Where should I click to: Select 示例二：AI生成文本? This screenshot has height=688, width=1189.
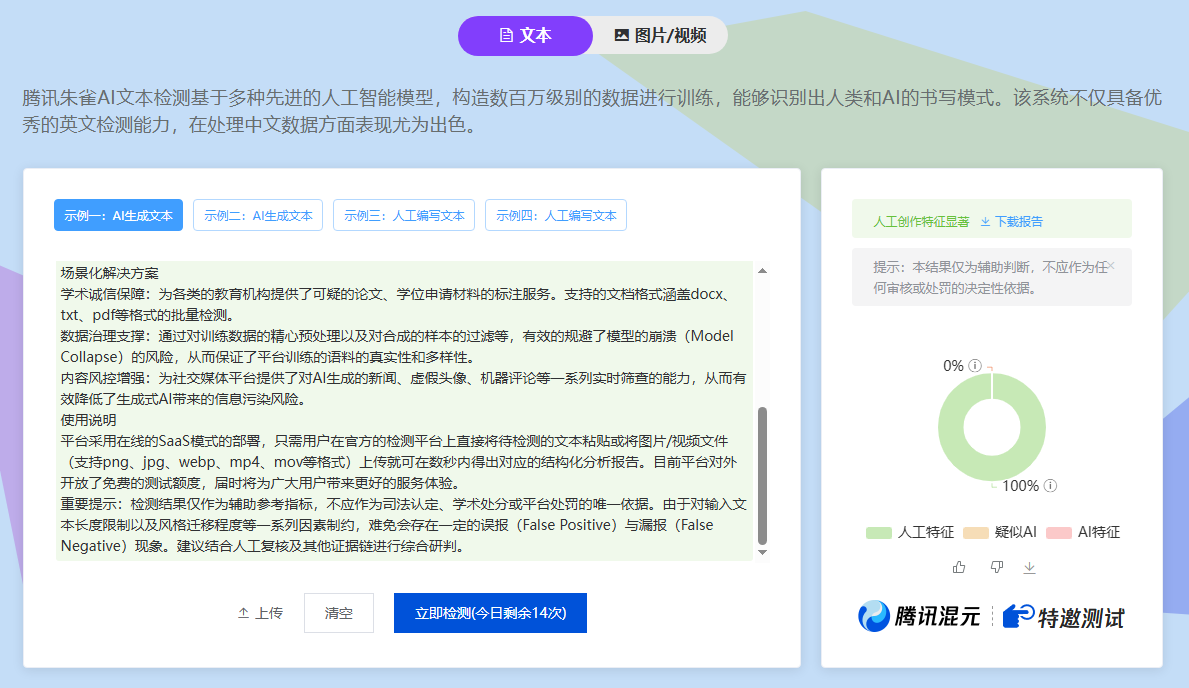point(258,215)
